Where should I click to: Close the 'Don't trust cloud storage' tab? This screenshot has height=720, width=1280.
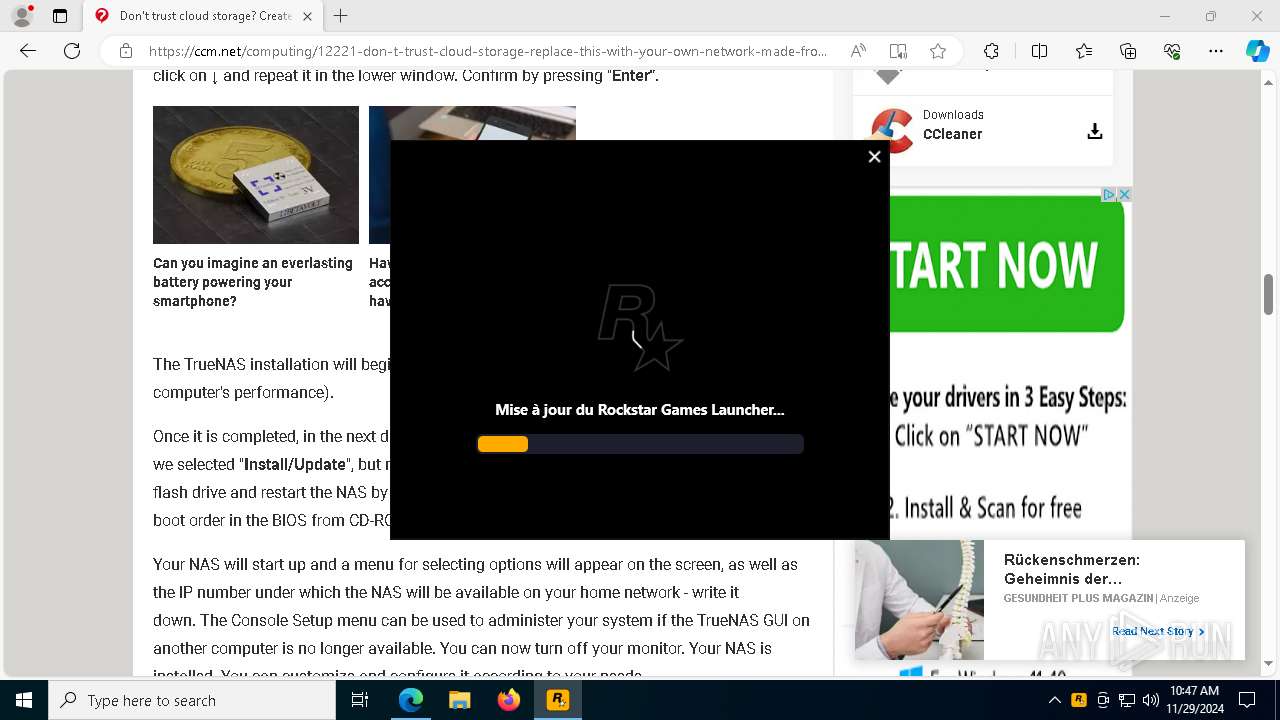point(307,16)
